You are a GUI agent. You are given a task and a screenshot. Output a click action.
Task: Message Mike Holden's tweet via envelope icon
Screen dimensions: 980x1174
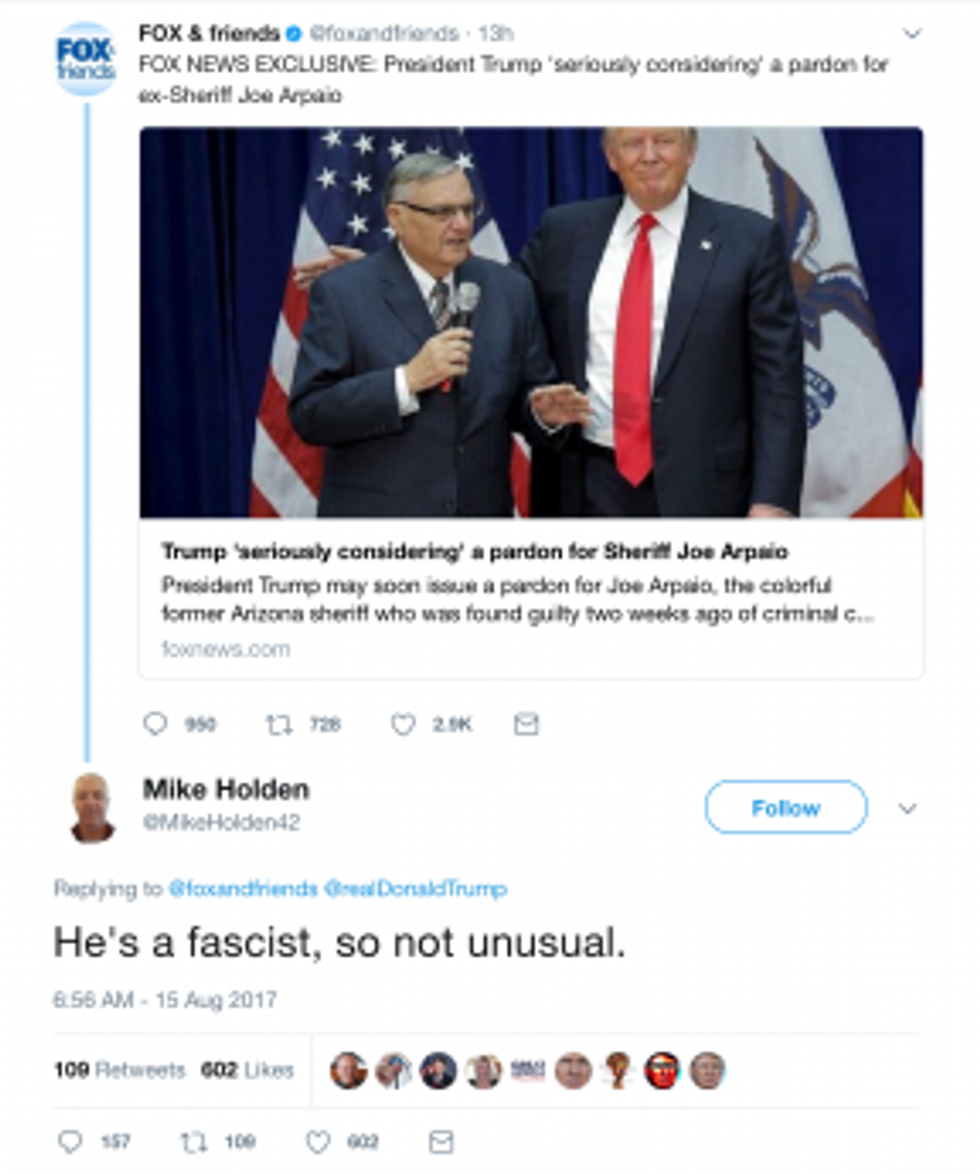tap(441, 1141)
